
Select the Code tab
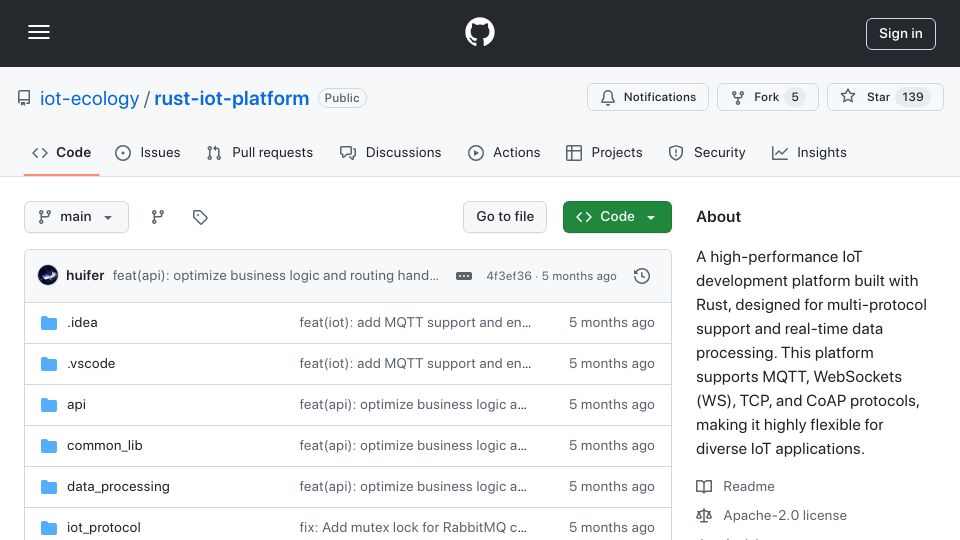point(61,152)
